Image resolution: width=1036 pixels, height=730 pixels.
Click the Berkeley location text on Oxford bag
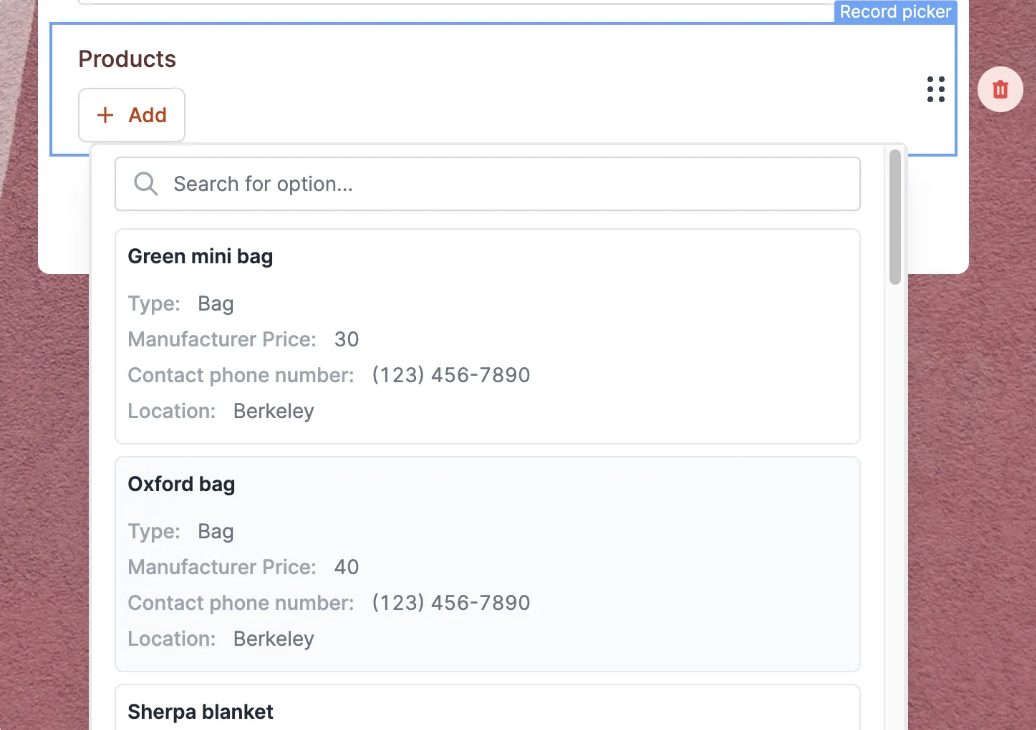(273, 638)
